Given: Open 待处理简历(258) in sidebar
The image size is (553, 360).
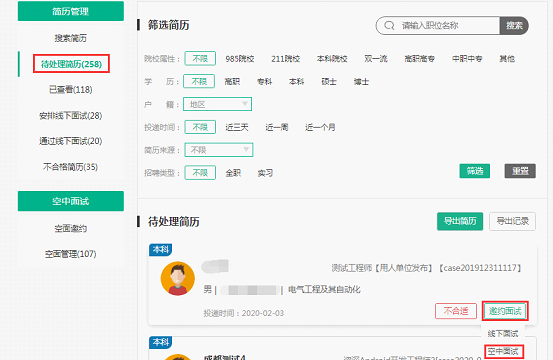Looking at the screenshot, I should pyautogui.click(x=71, y=64).
